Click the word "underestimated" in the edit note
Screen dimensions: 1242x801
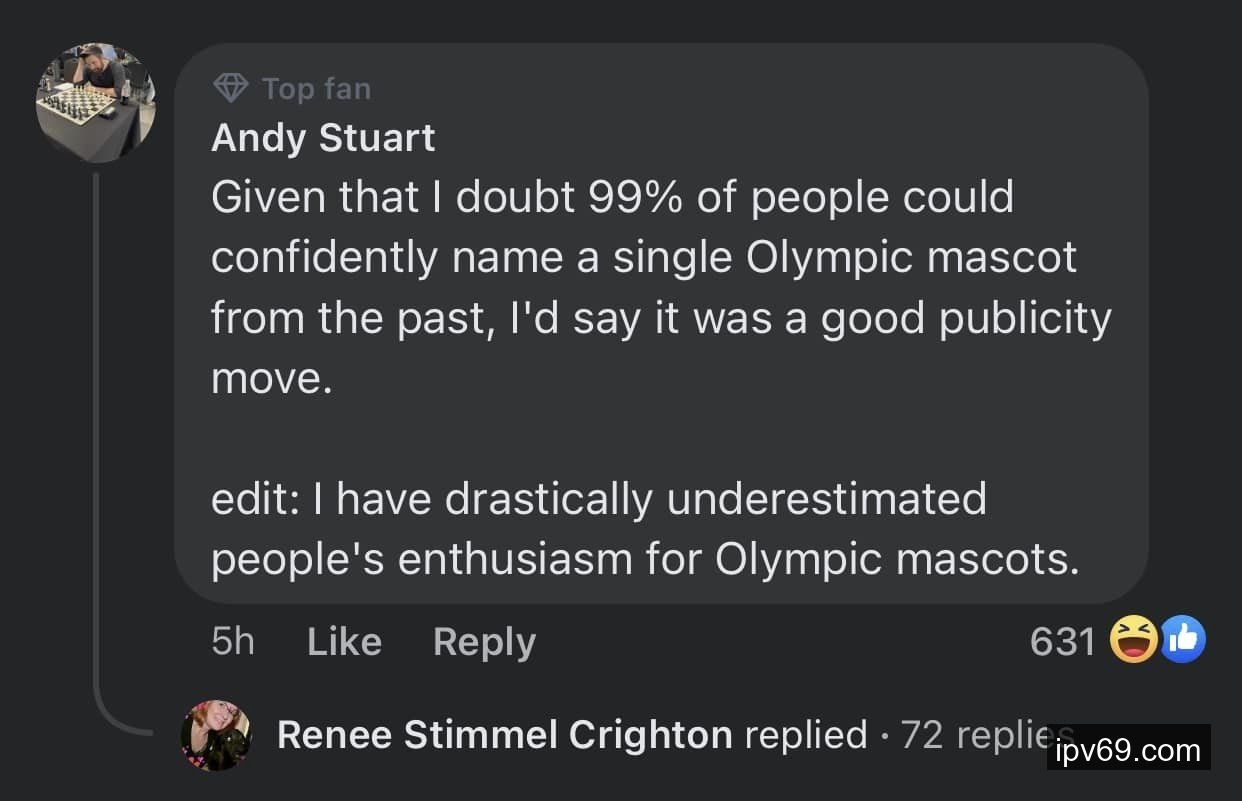pos(826,499)
